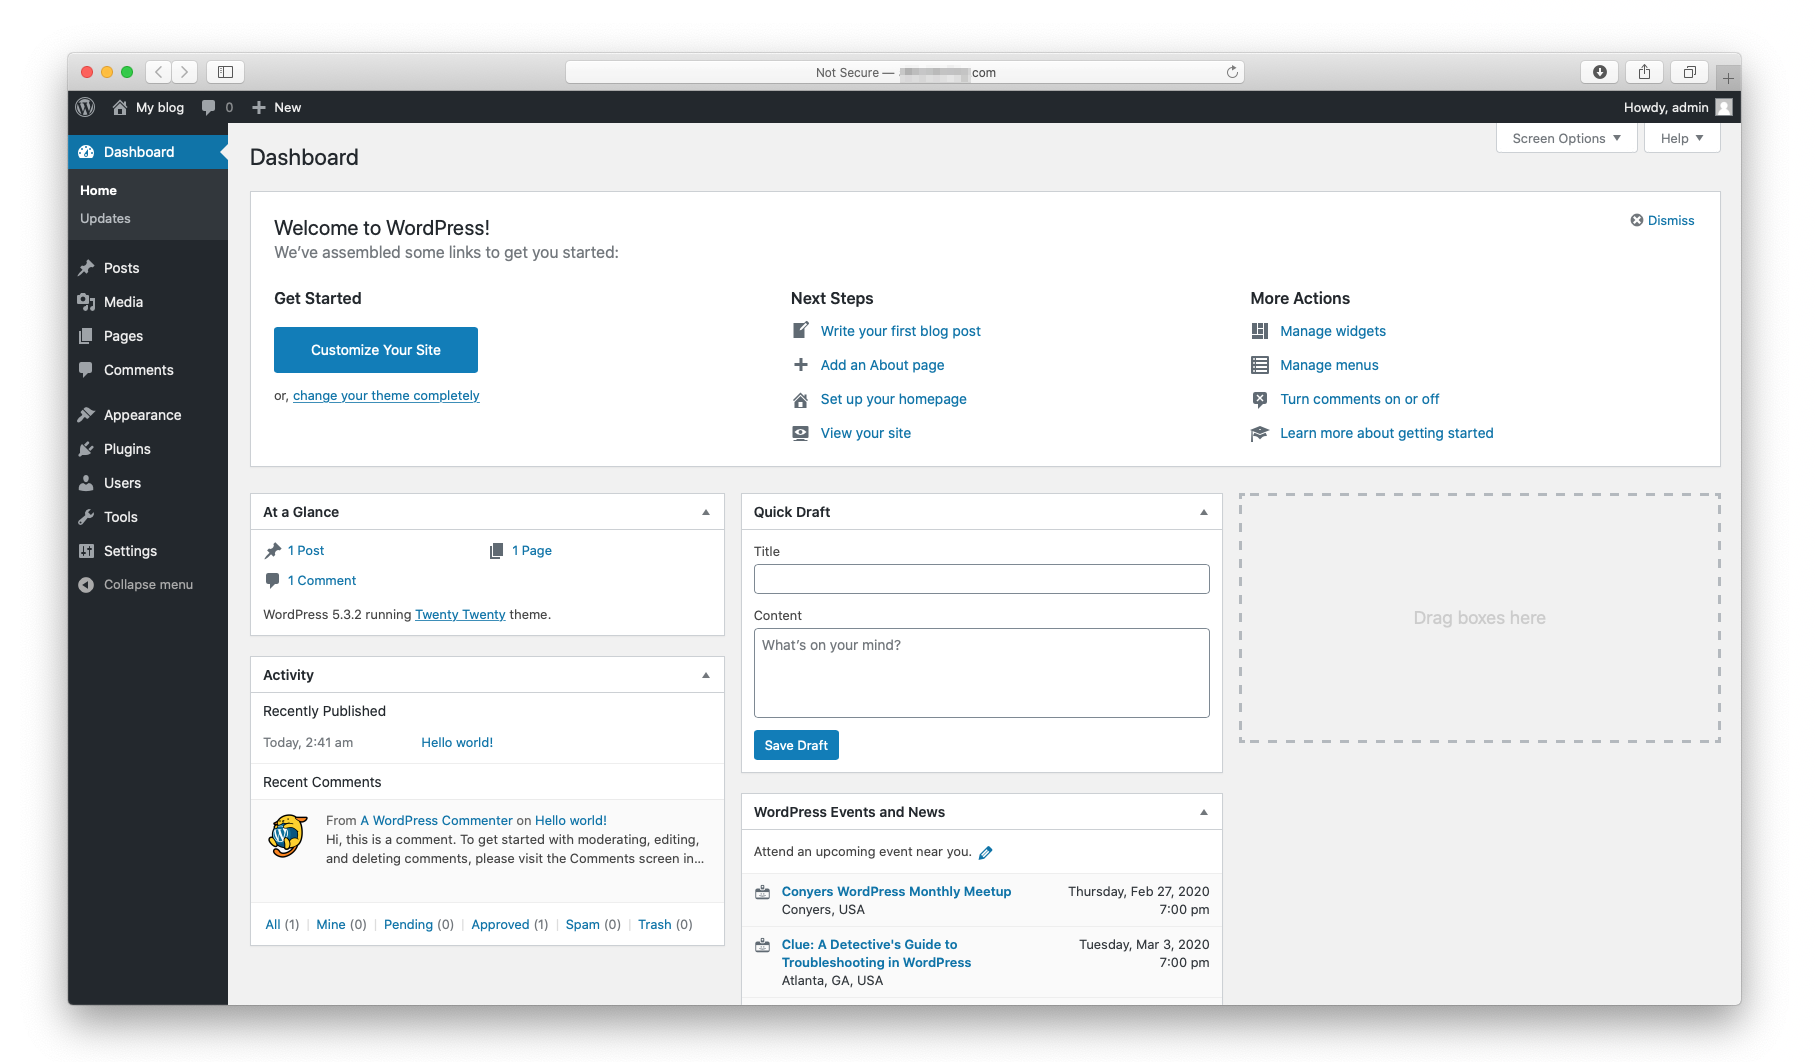Open the WordPress logo menu
The image size is (1815, 1062).
(86, 107)
